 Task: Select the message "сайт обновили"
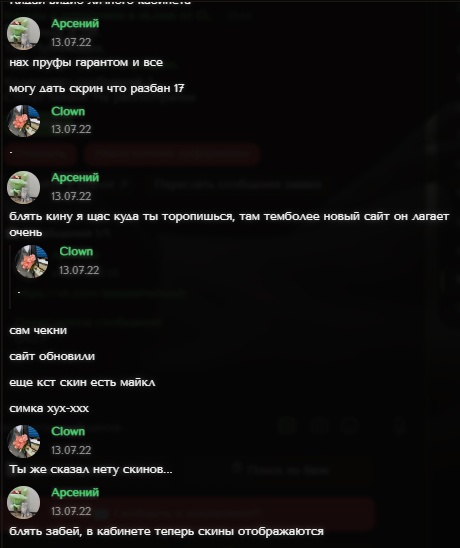[52, 356]
